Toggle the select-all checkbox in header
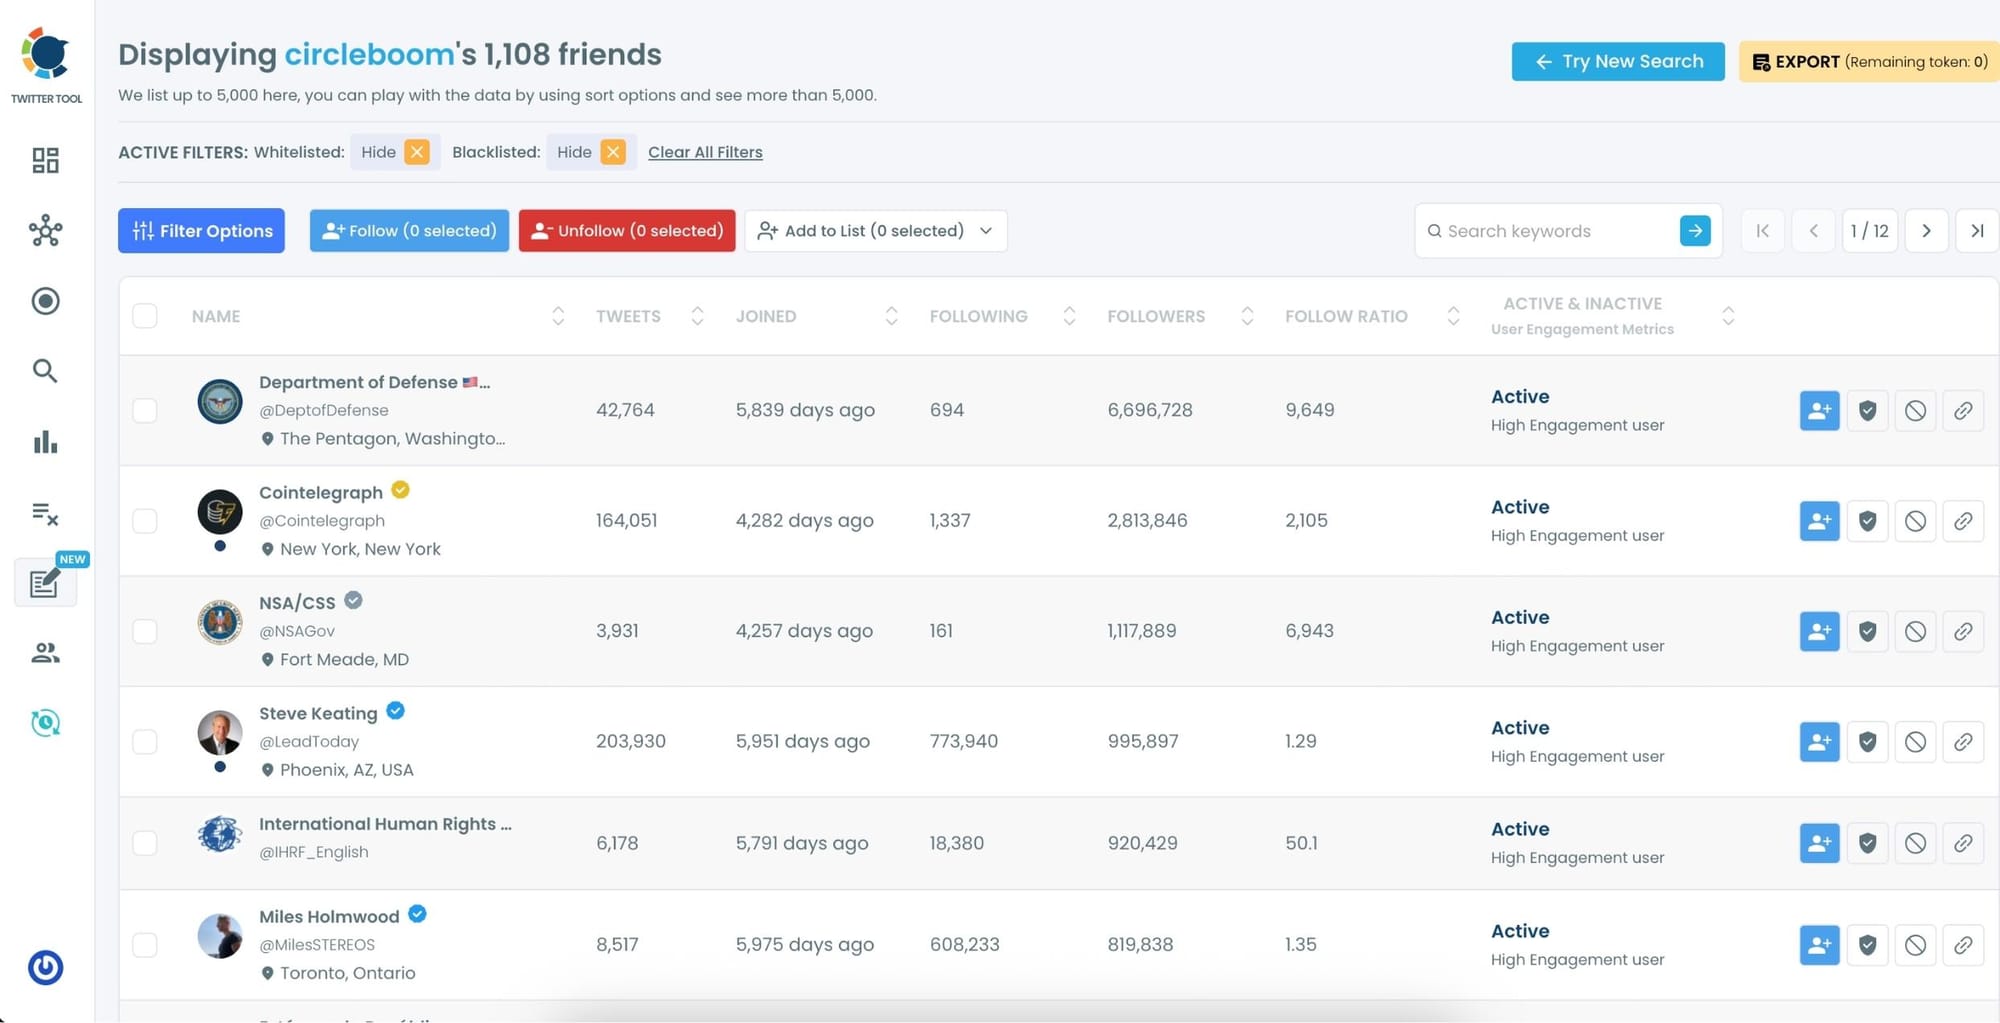 click(145, 316)
